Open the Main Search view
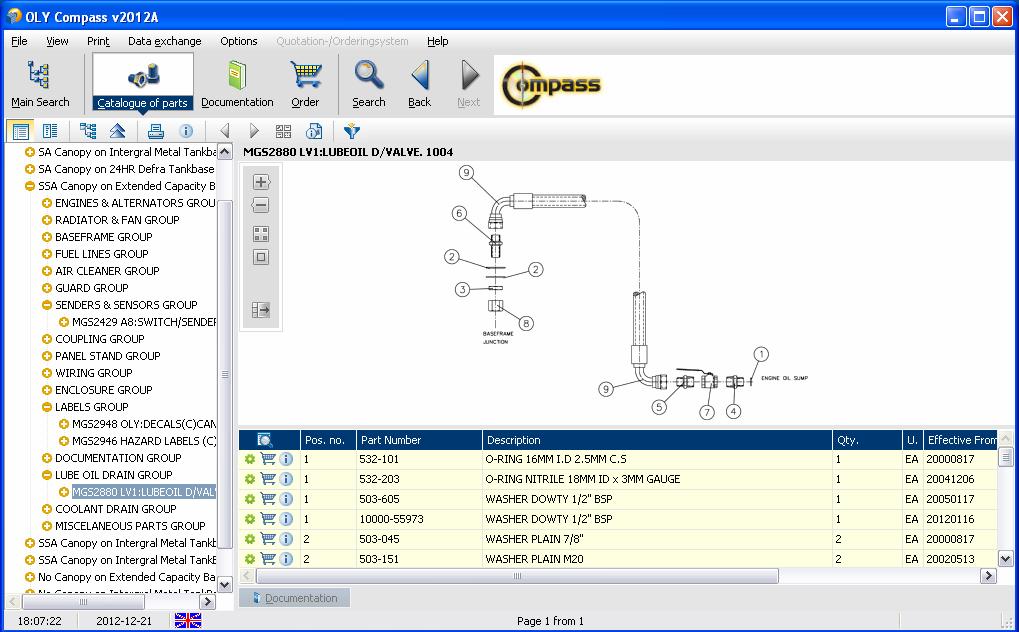1019x632 pixels. (40, 83)
